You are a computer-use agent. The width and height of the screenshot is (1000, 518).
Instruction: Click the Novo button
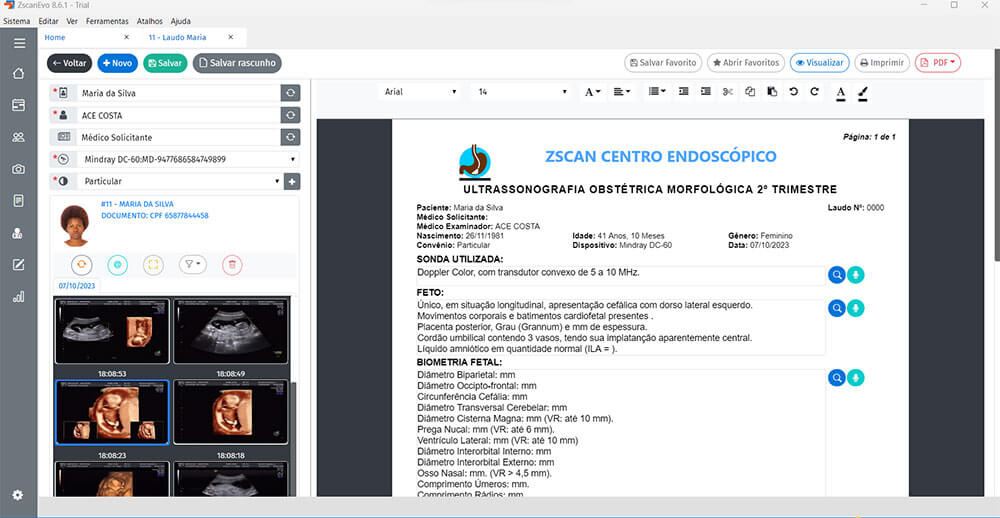(117, 63)
